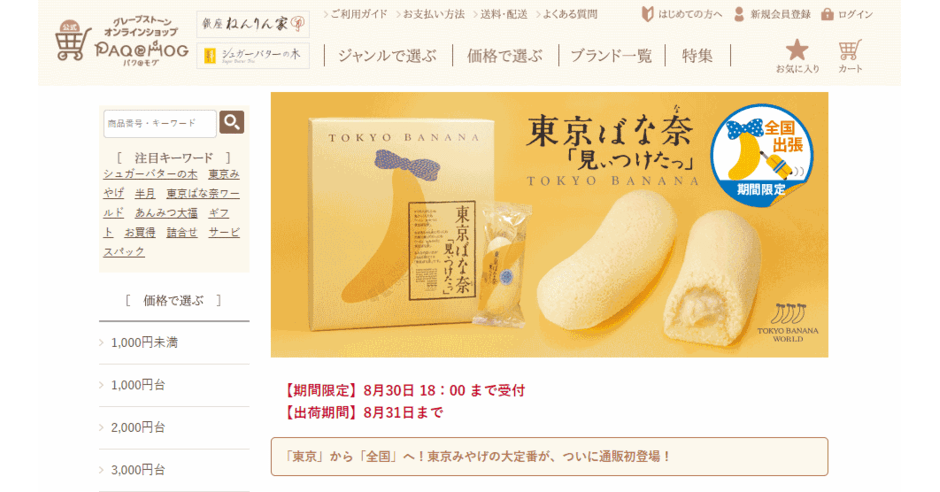Screen dimensions: 940x492
Task: Follow the あんみつ大福 keyword link
Action: [x=166, y=213]
